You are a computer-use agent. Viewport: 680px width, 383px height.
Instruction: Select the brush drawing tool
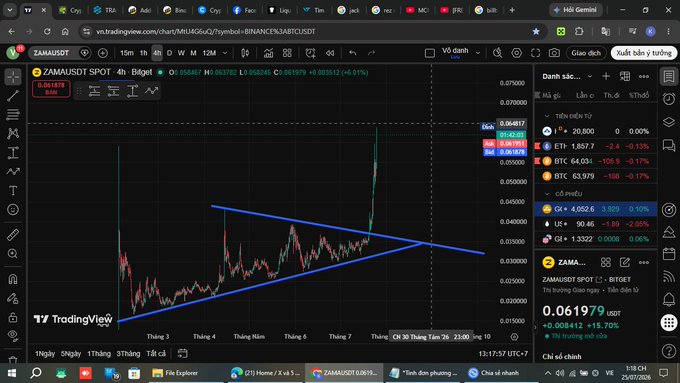13,172
